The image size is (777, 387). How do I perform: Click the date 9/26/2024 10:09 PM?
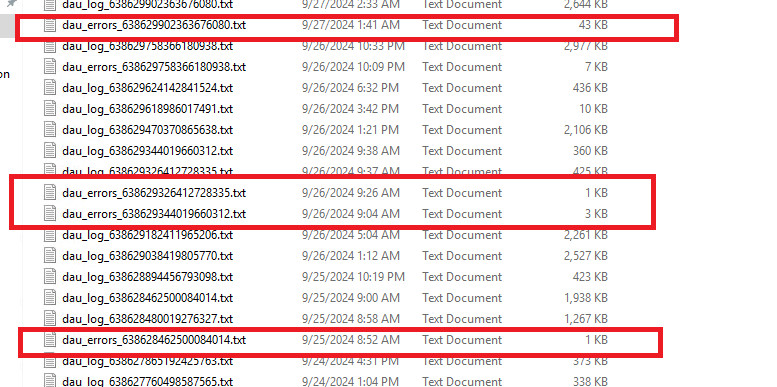tap(354, 67)
